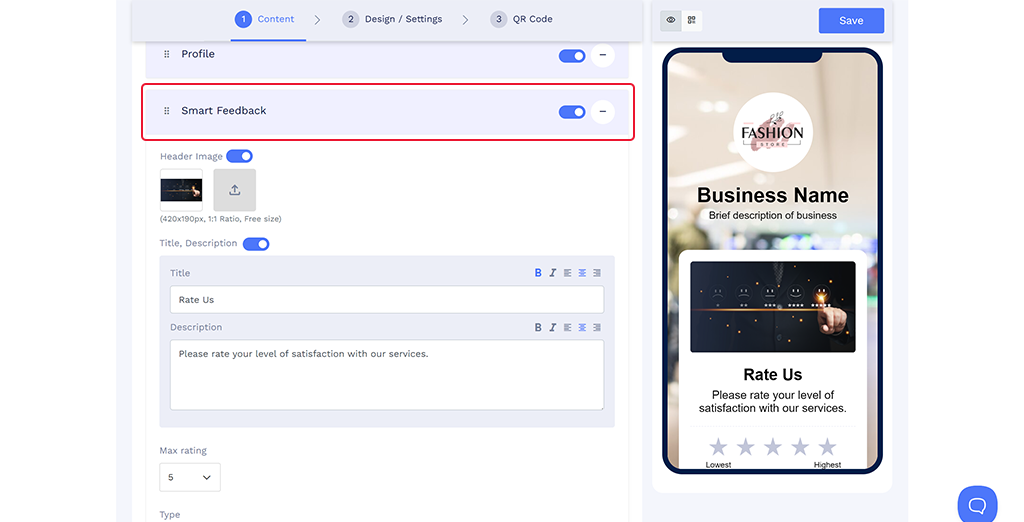
Task: Click the header image upload icon
Action: coord(234,190)
